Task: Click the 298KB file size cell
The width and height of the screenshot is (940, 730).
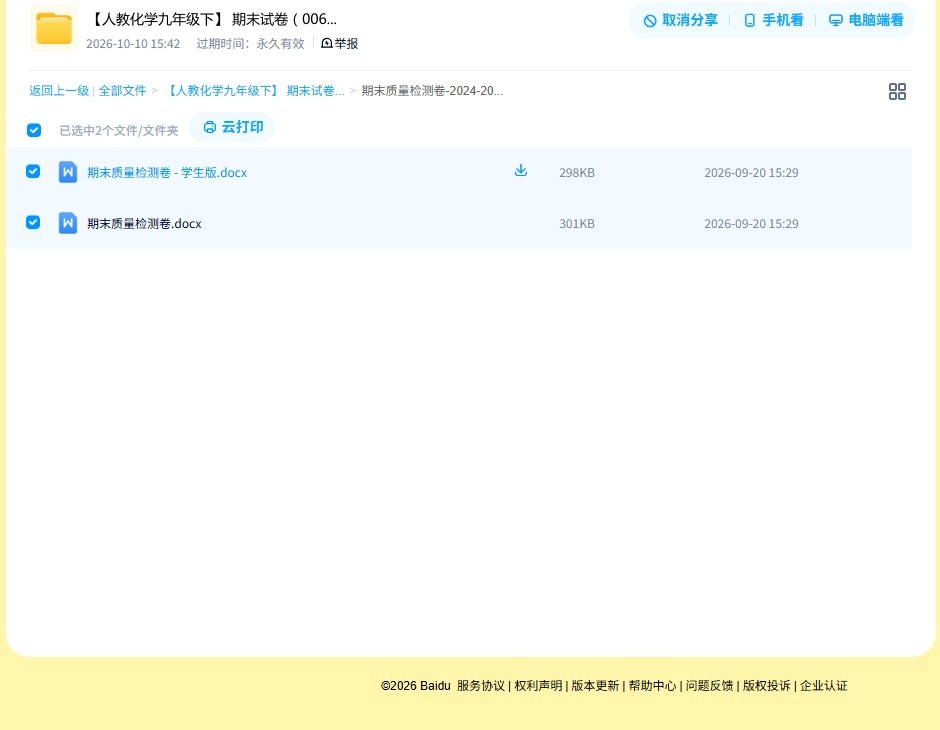Action: [x=577, y=173]
